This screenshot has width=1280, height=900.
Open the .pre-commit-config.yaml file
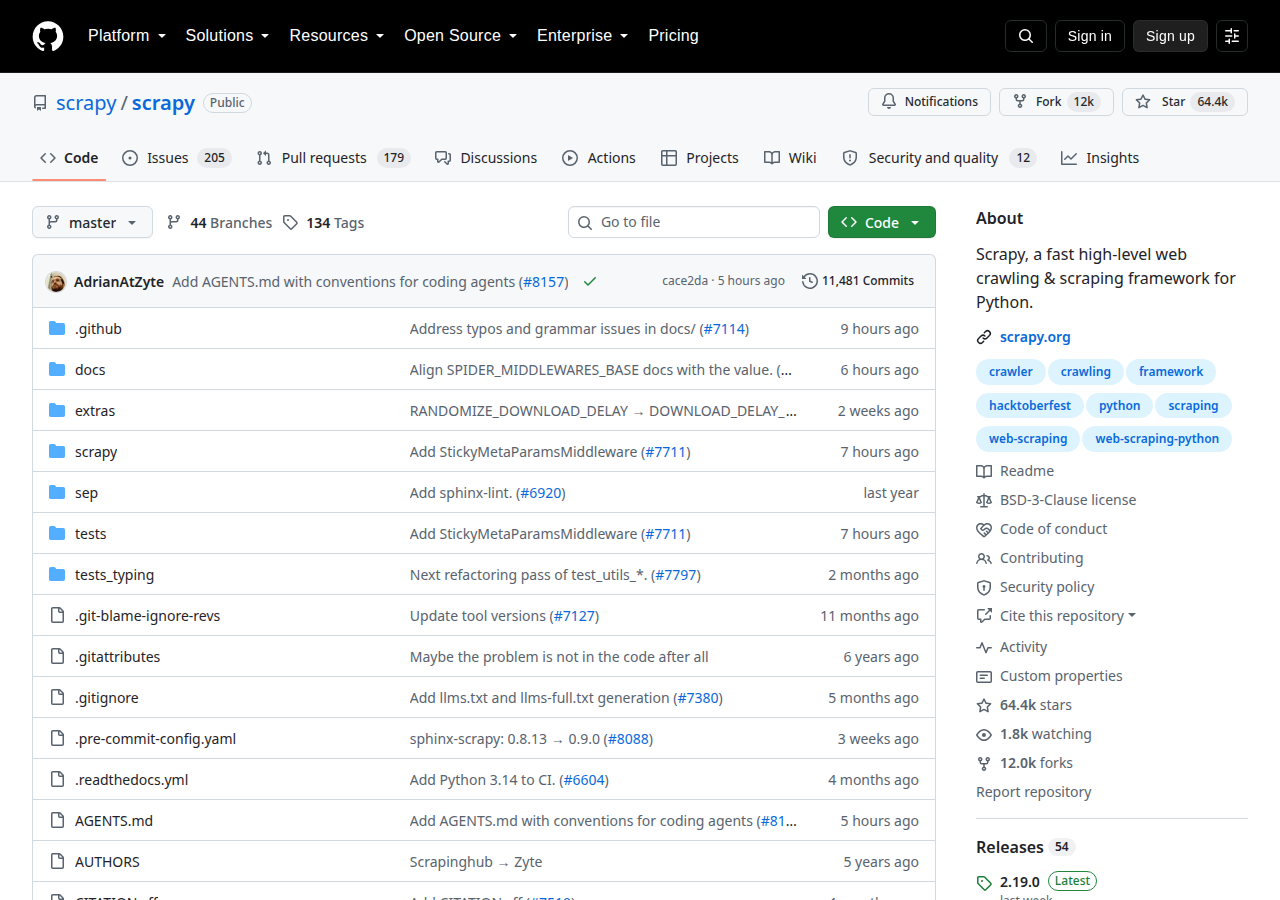pos(155,739)
